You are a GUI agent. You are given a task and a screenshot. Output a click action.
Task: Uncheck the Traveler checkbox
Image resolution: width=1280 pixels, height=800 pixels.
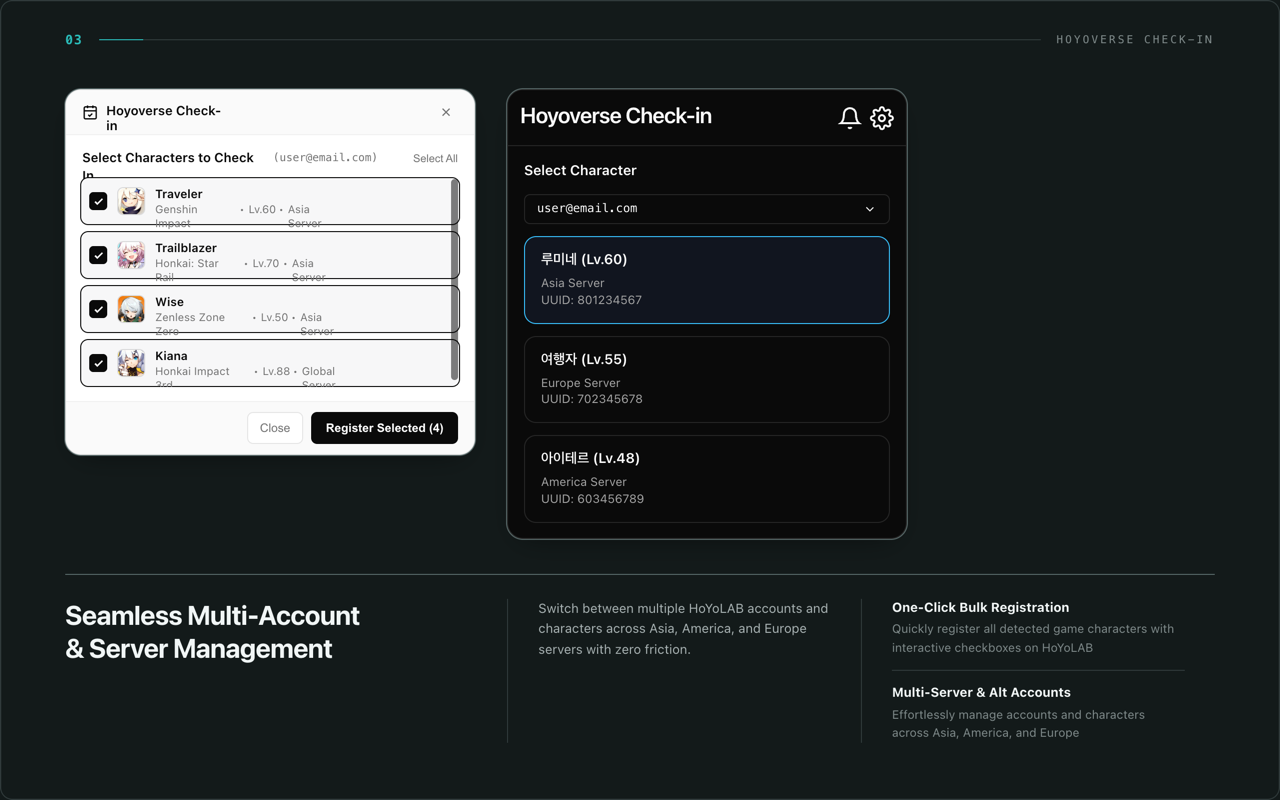[x=98, y=201]
